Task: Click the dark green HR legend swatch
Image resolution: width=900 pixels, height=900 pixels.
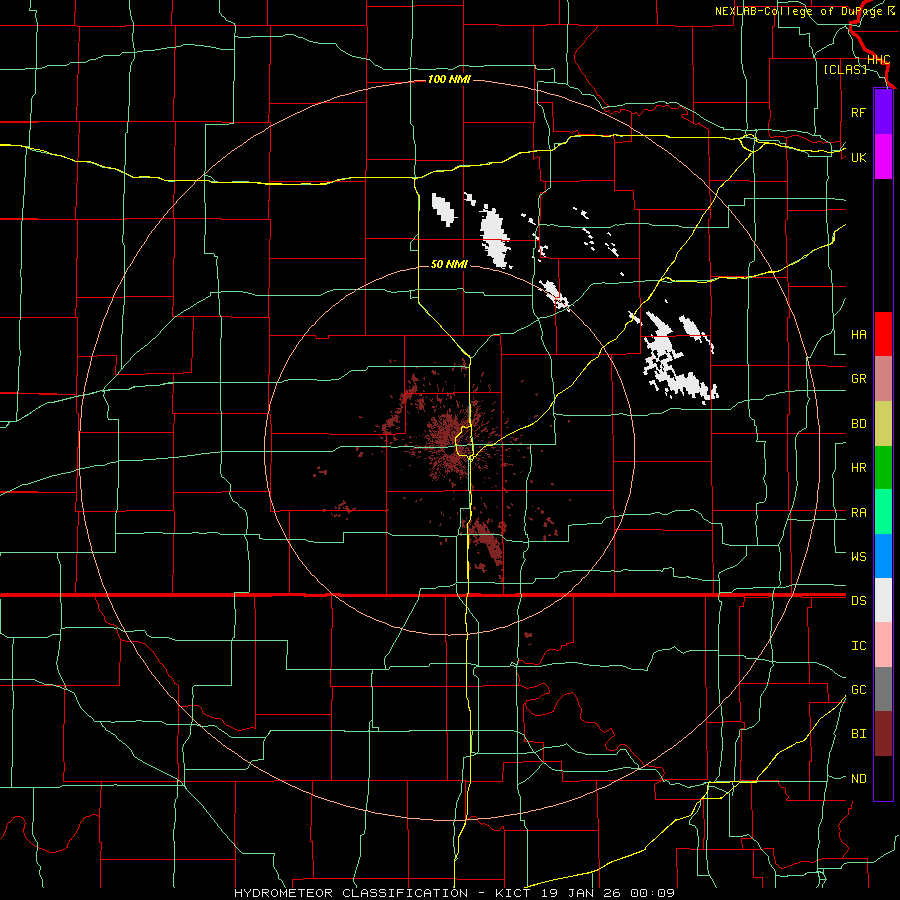Action: 883,467
